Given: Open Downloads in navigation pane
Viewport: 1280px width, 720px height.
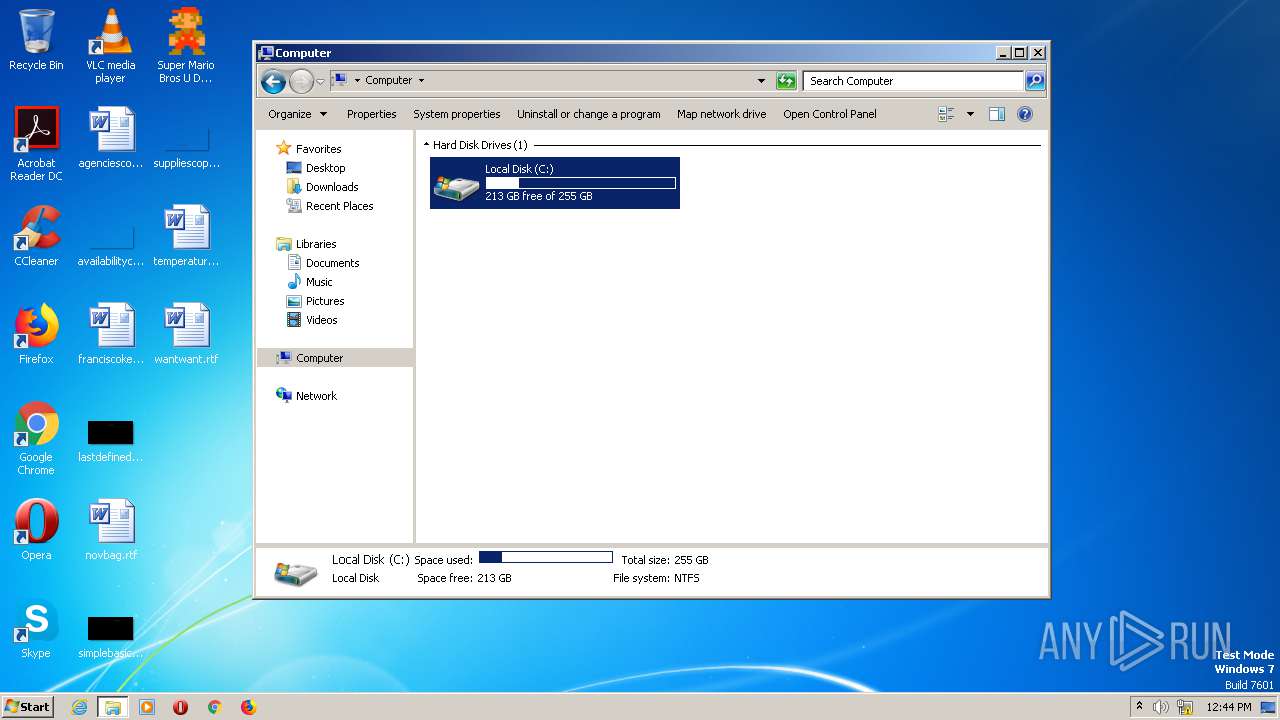Looking at the screenshot, I should [x=332, y=187].
